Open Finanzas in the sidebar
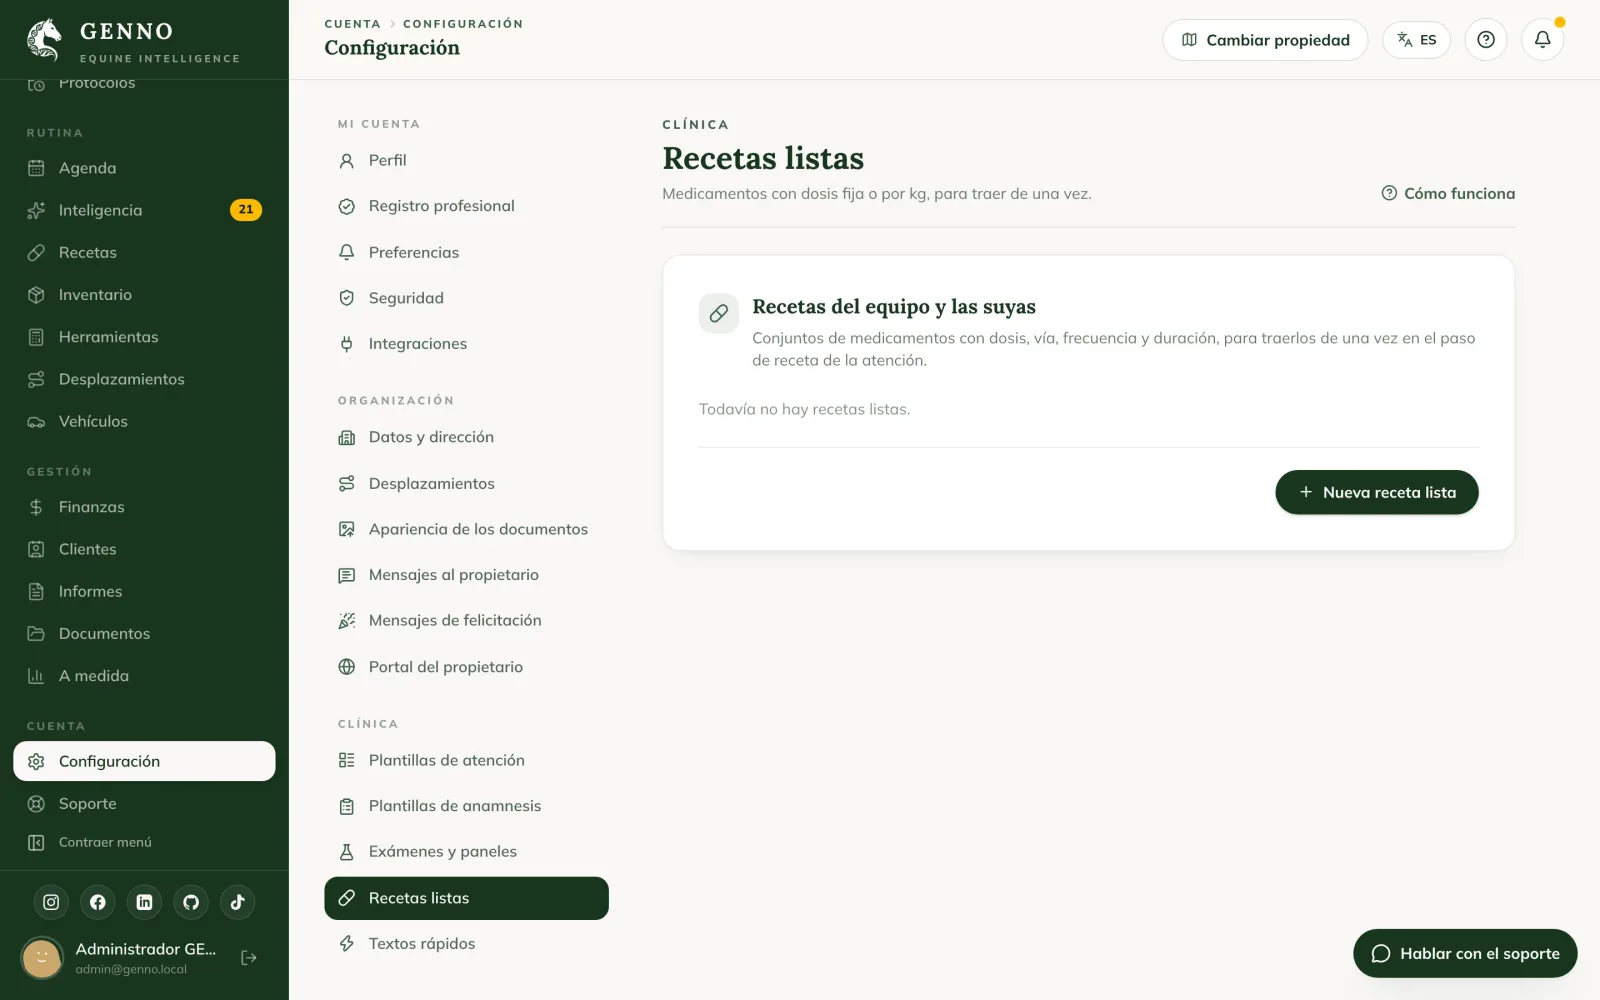 click(144, 507)
